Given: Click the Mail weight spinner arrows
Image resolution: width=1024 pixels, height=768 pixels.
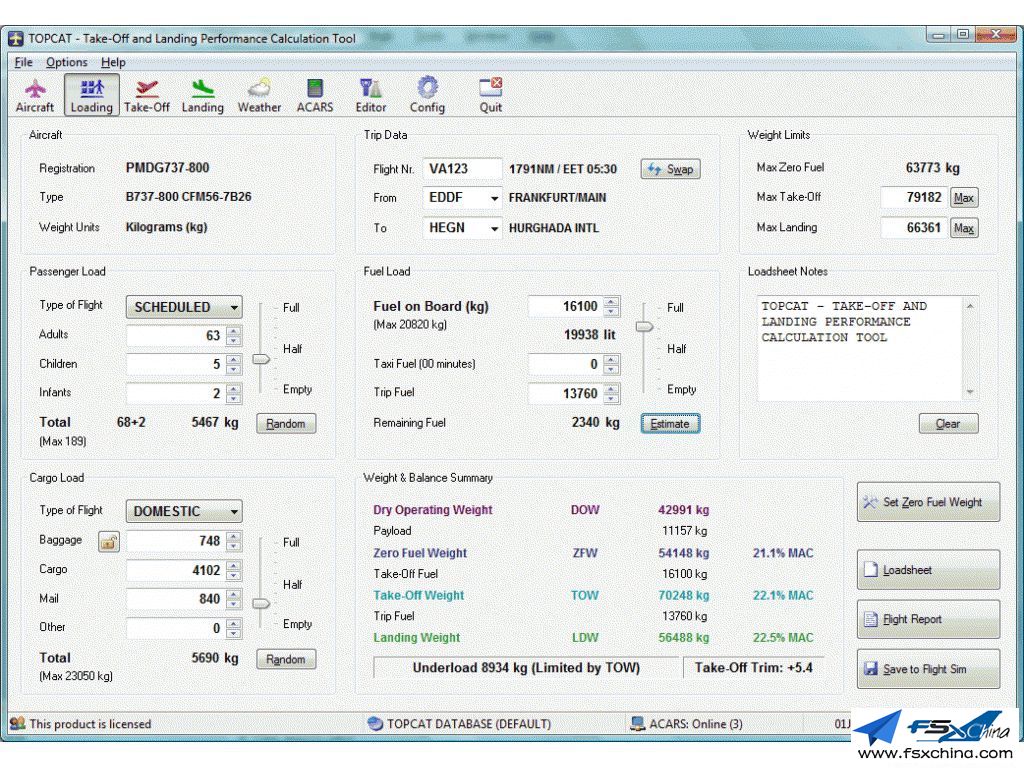Looking at the screenshot, I should pyautogui.click(x=234, y=599).
